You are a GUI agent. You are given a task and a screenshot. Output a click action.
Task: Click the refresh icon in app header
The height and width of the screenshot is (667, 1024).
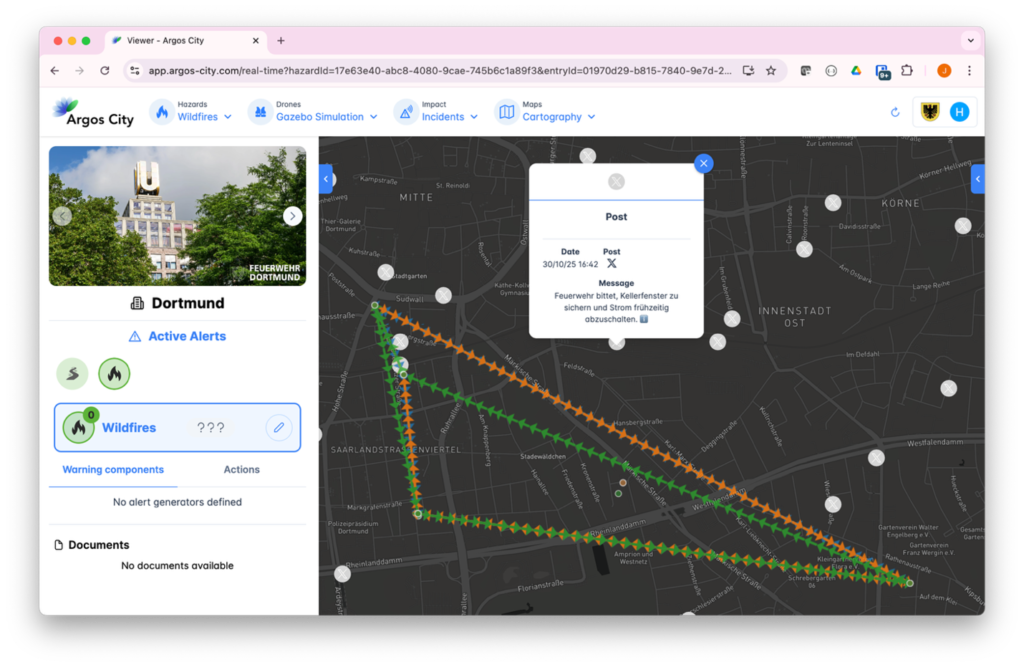(895, 112)
